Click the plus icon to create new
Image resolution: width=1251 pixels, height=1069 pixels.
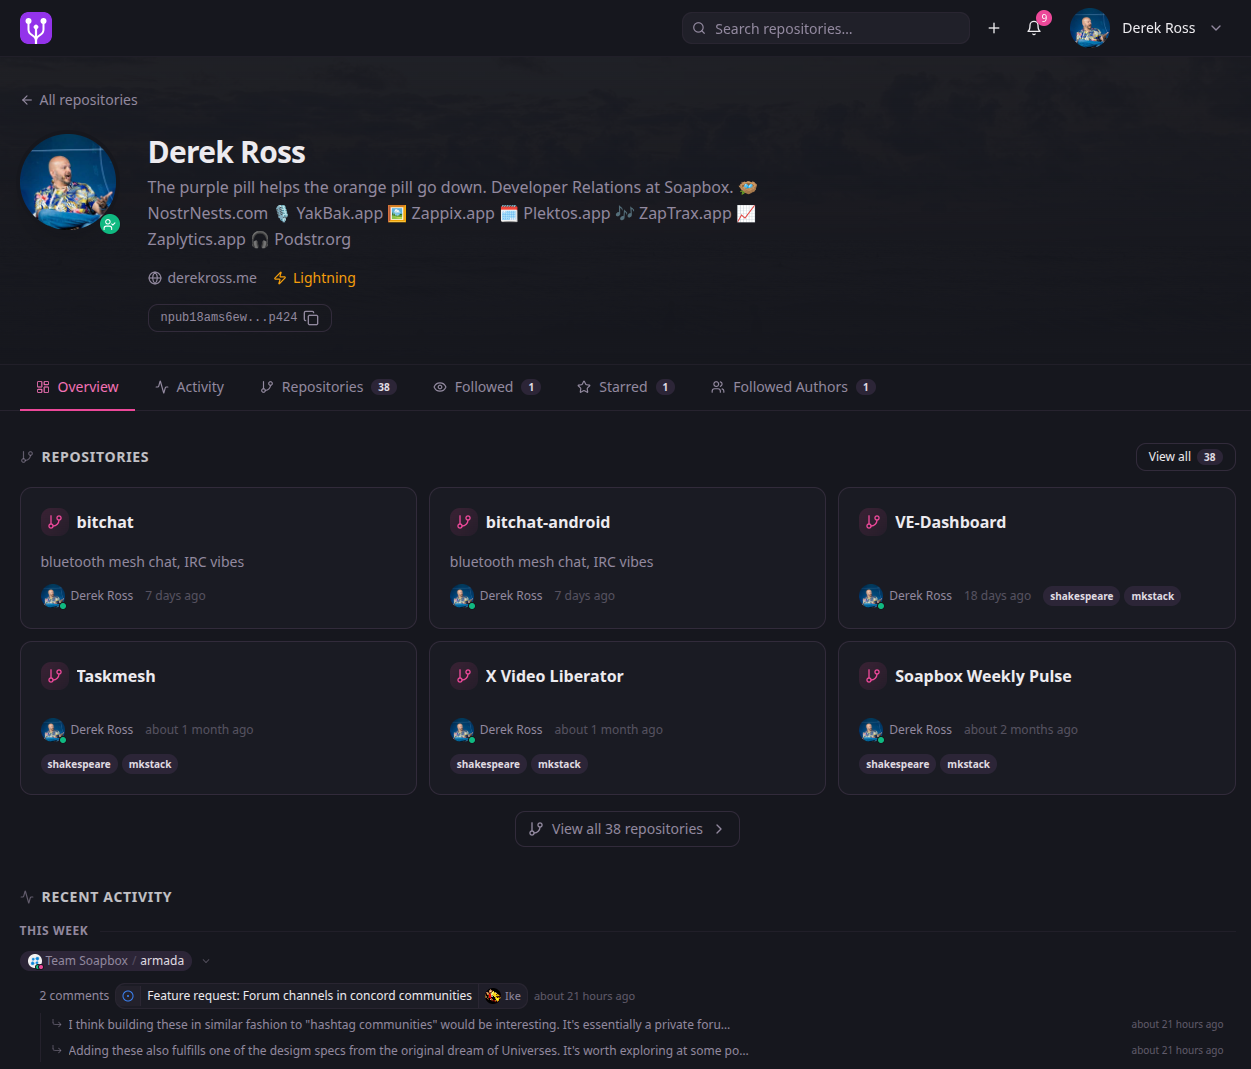(994, 28)
